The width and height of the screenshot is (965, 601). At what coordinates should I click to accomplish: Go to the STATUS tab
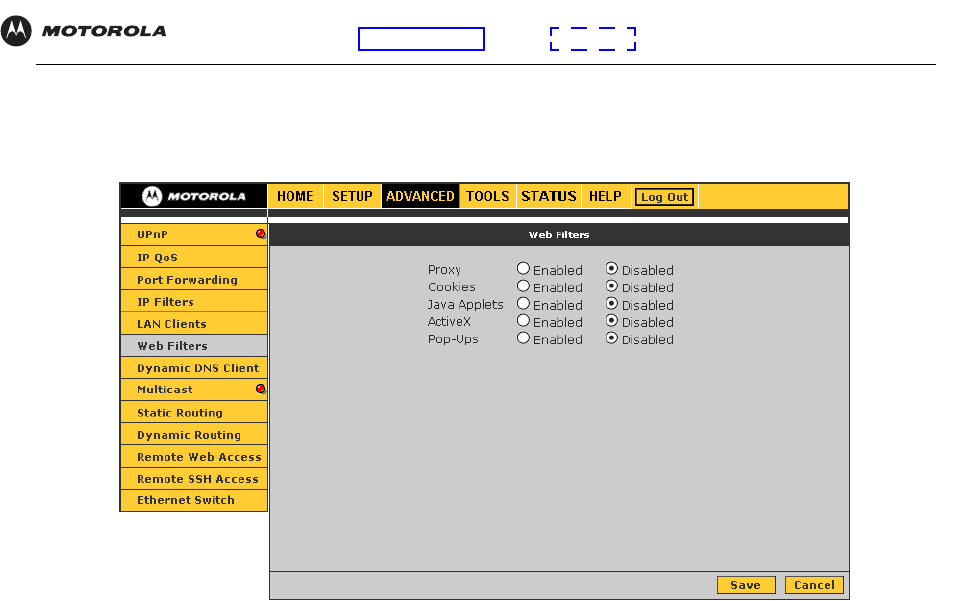[x=548, y=196]
